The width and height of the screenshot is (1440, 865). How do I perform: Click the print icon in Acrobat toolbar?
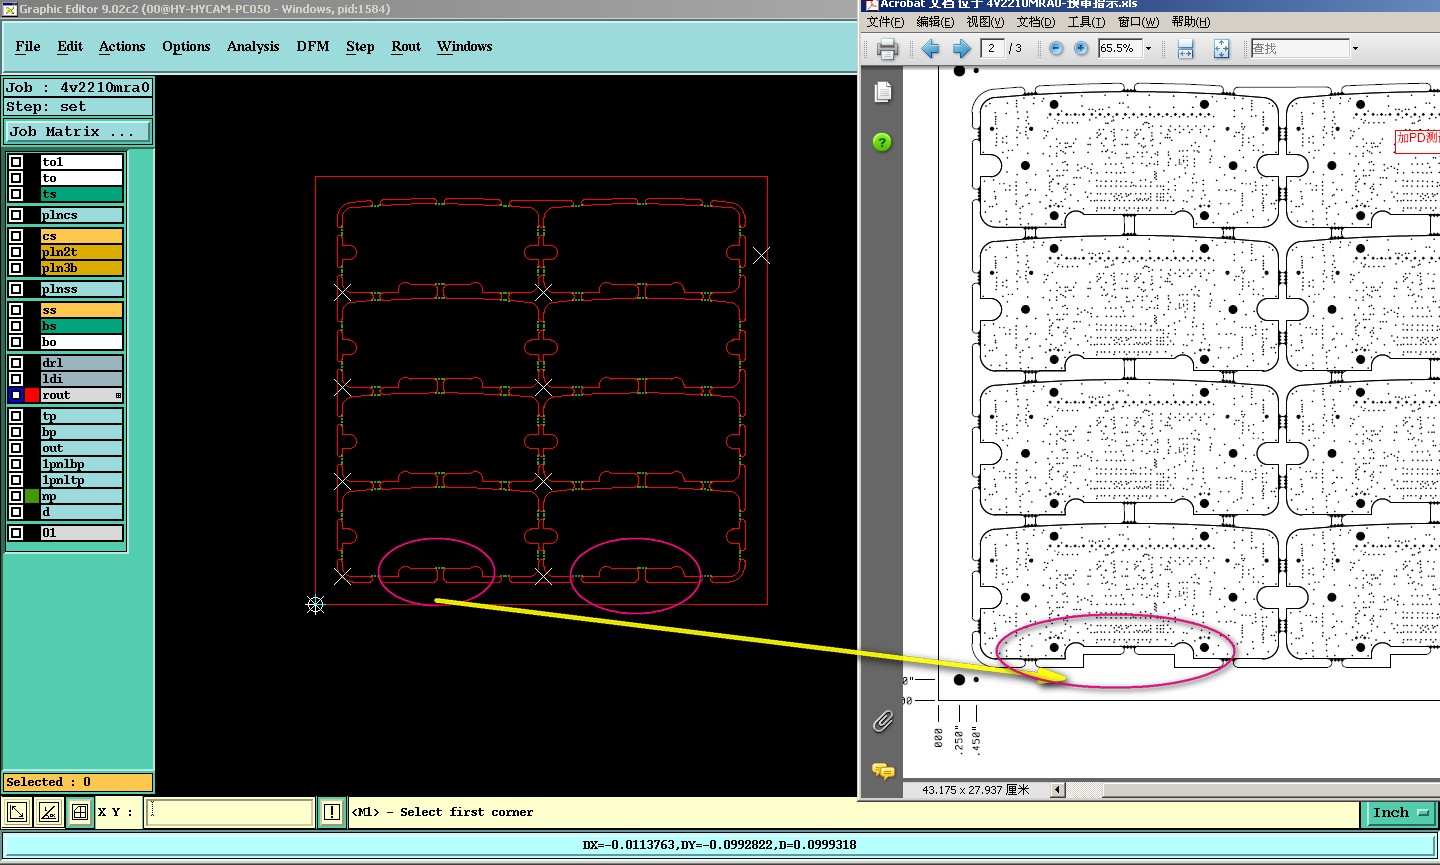point(887,49)
